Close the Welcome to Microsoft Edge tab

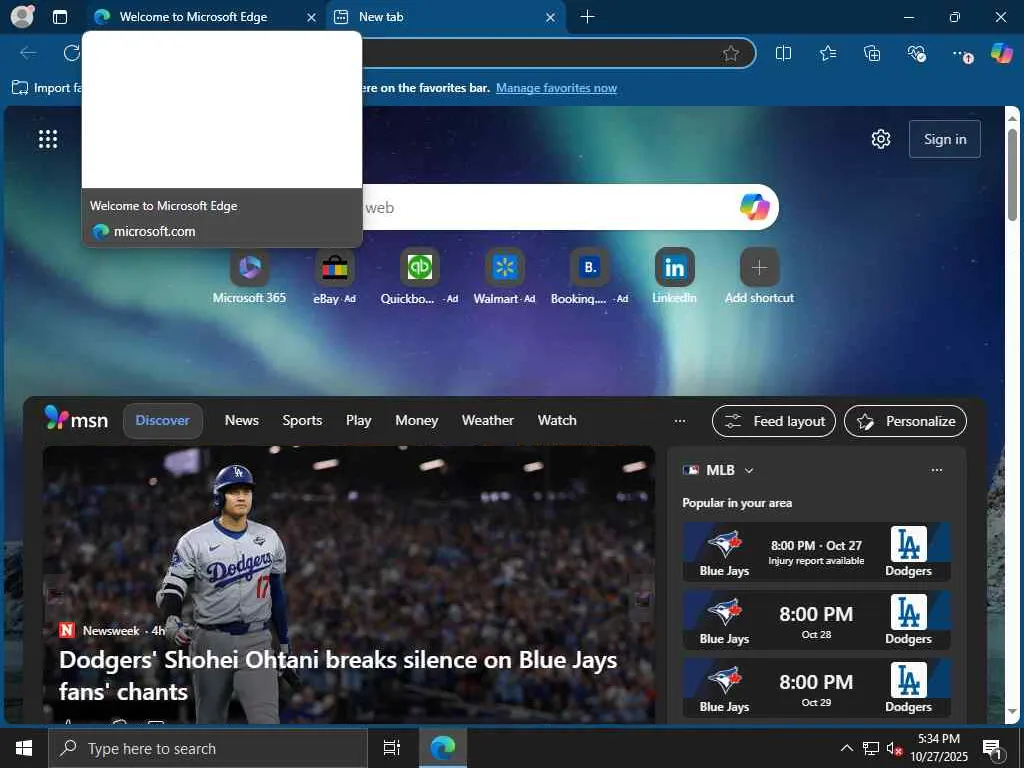pos(312,18)
